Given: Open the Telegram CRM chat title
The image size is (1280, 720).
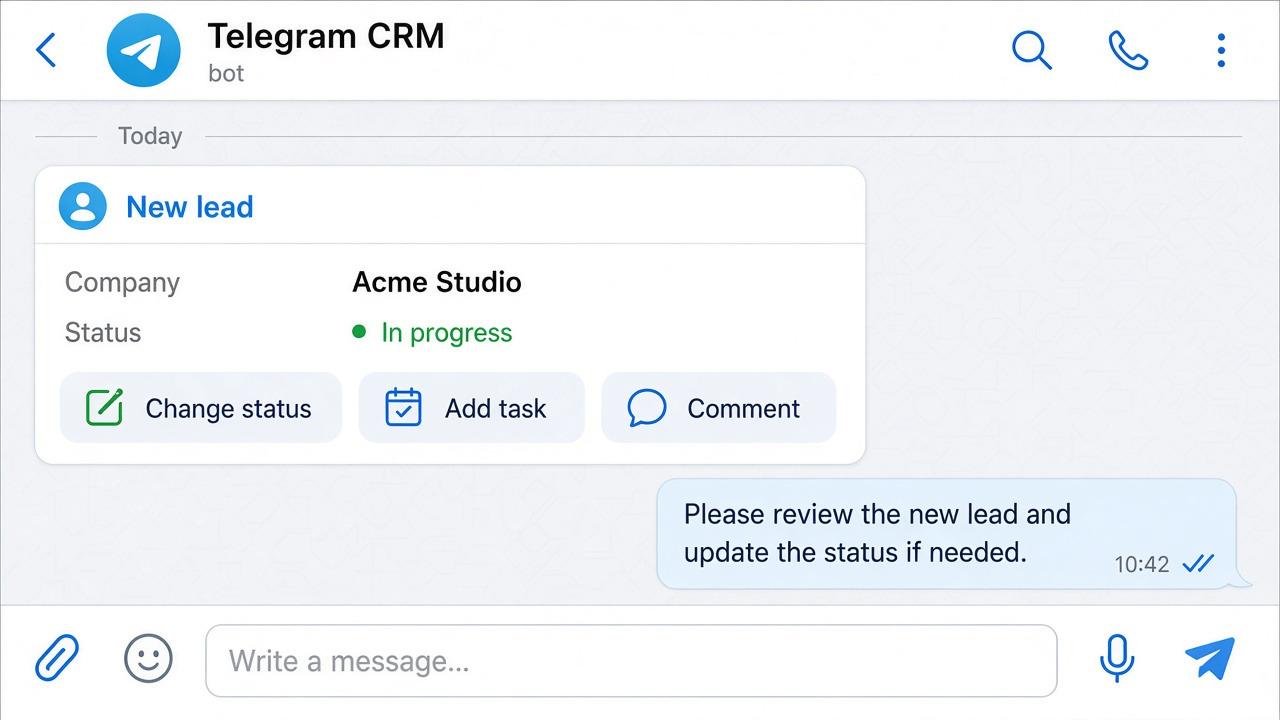Looking at the screenshot, I should point(326,37).
